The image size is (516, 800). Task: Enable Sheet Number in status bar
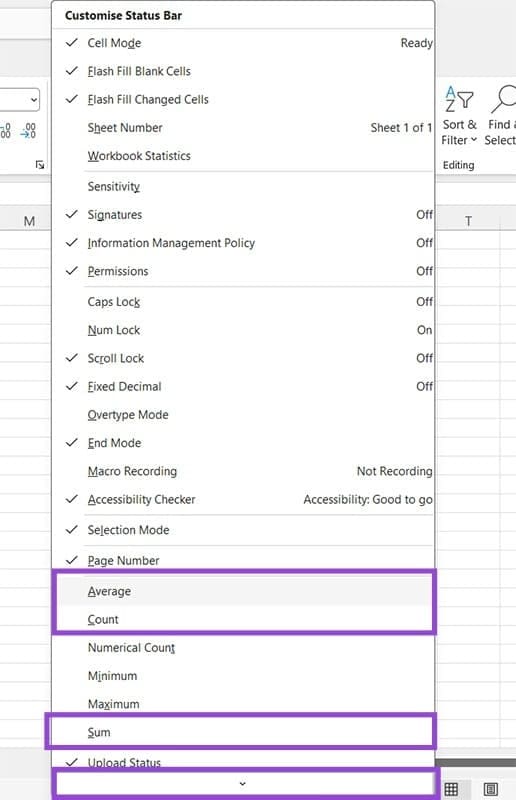243,128
